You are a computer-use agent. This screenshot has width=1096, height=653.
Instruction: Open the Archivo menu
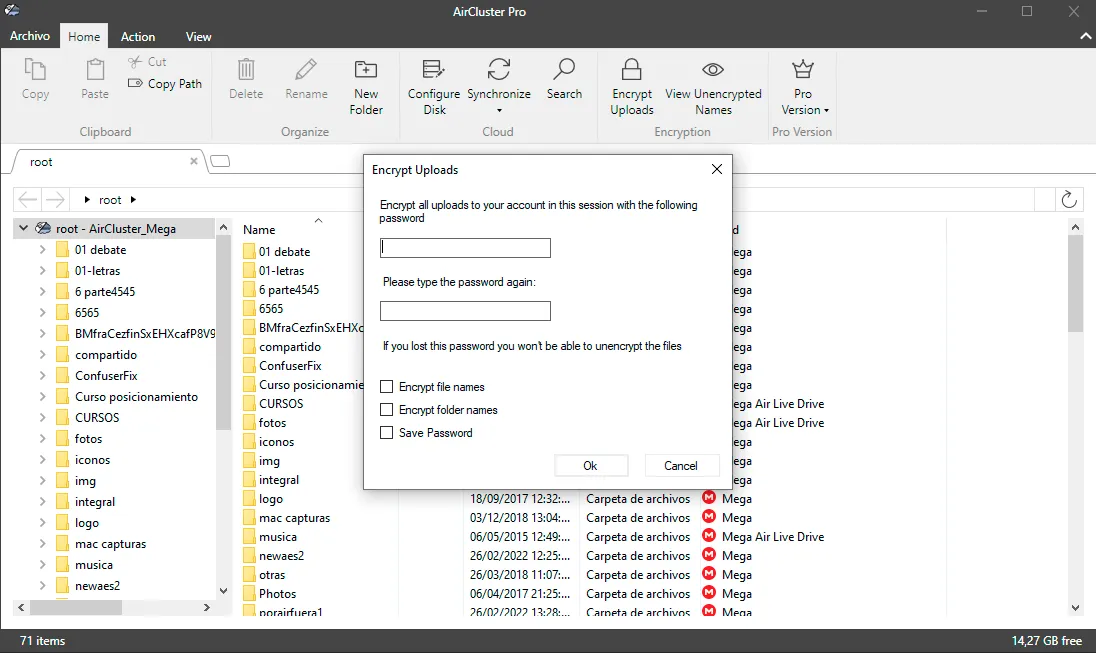click(x=30, y=36)
